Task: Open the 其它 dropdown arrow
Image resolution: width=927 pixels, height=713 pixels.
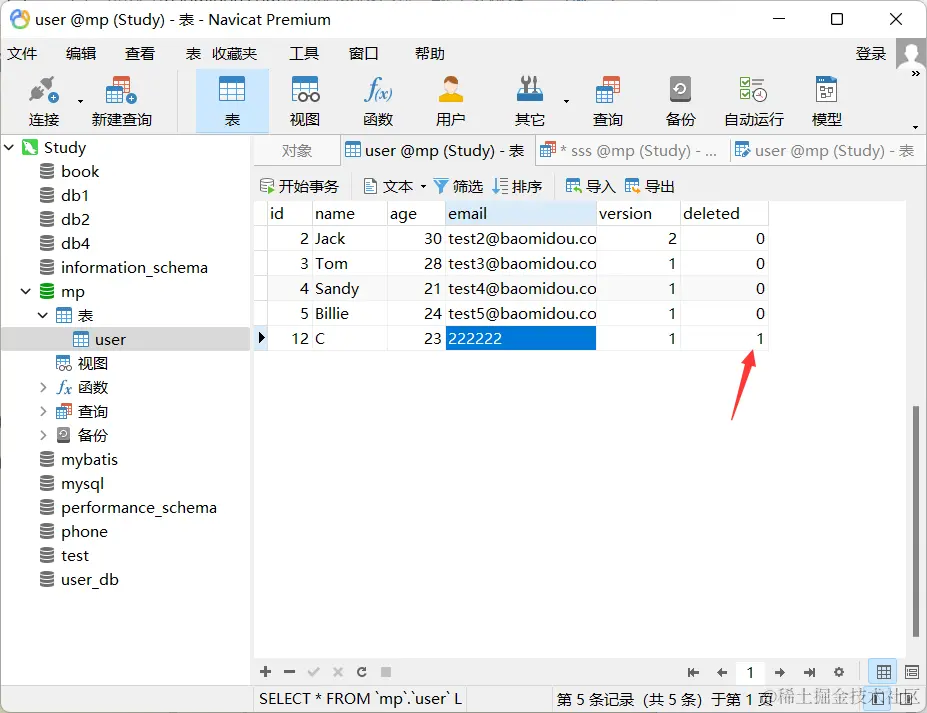Action: coord(566,102)
